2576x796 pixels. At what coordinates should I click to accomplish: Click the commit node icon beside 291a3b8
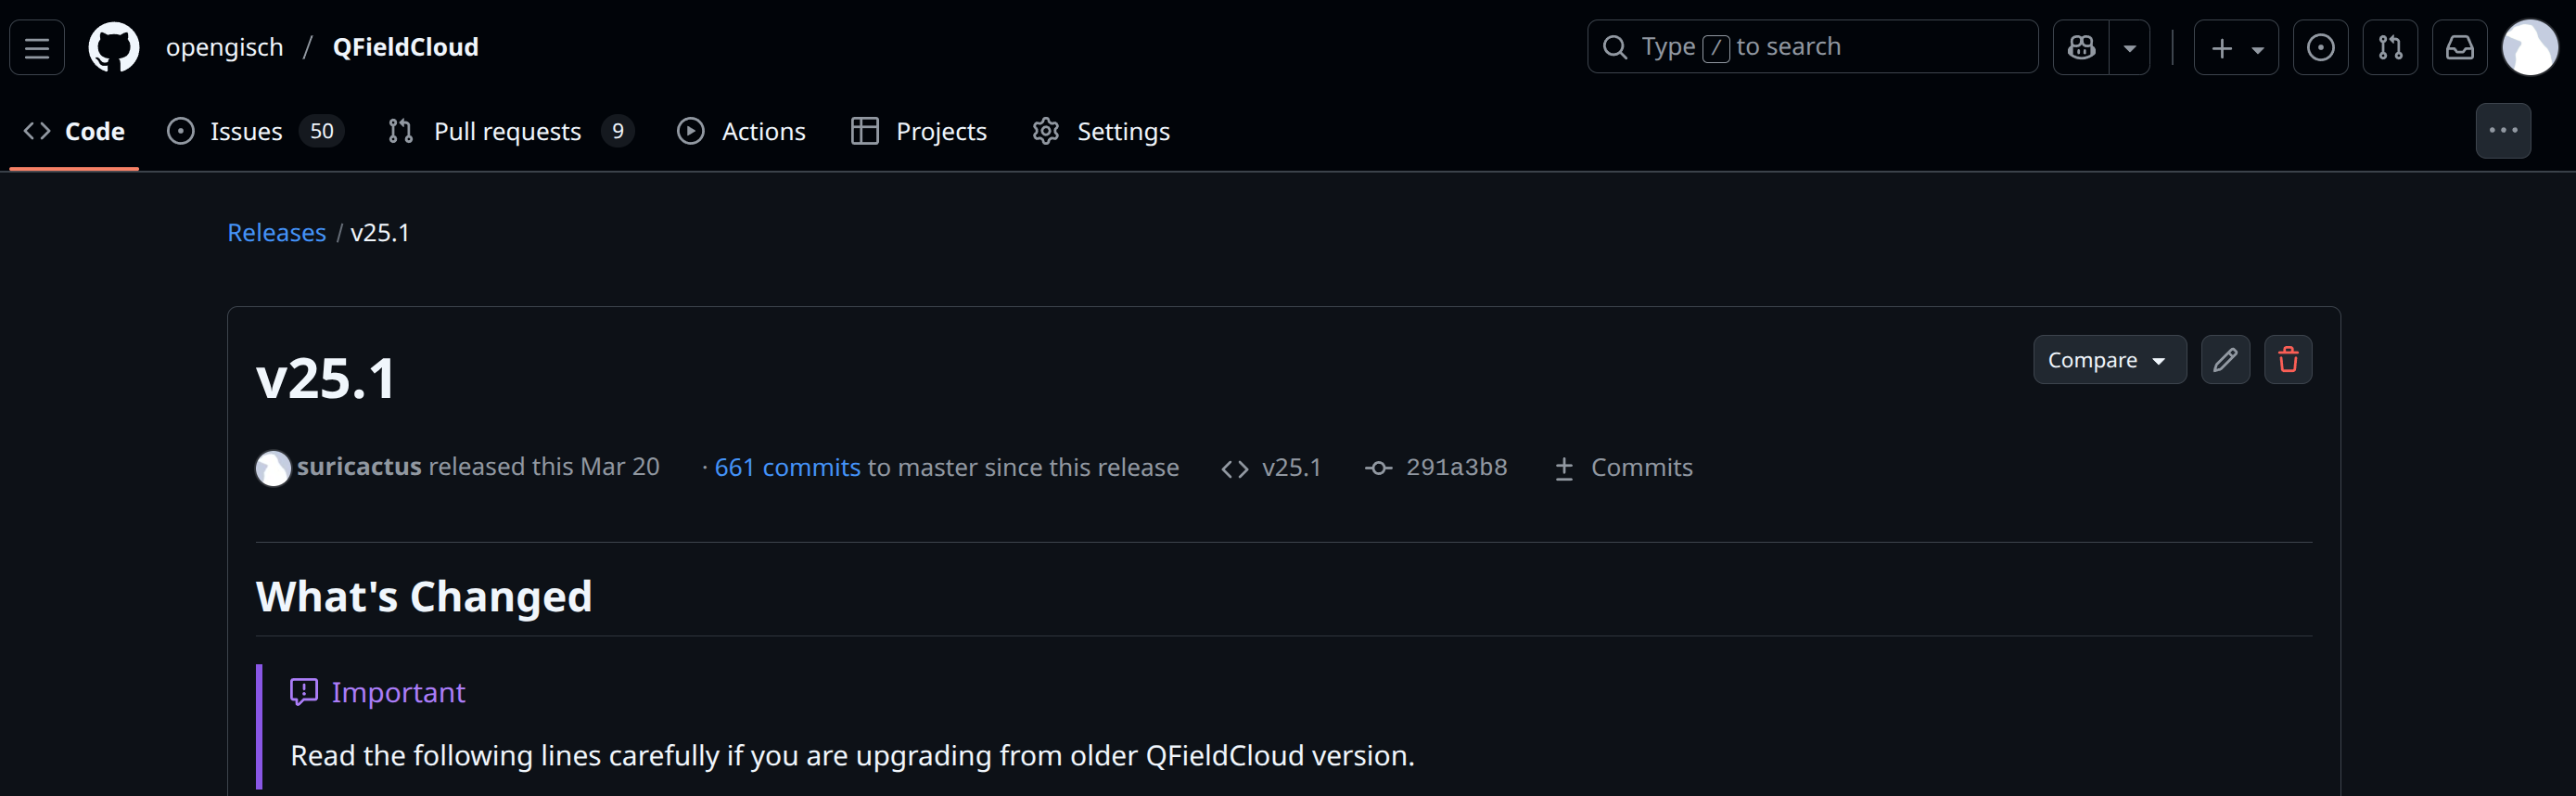1378,468
